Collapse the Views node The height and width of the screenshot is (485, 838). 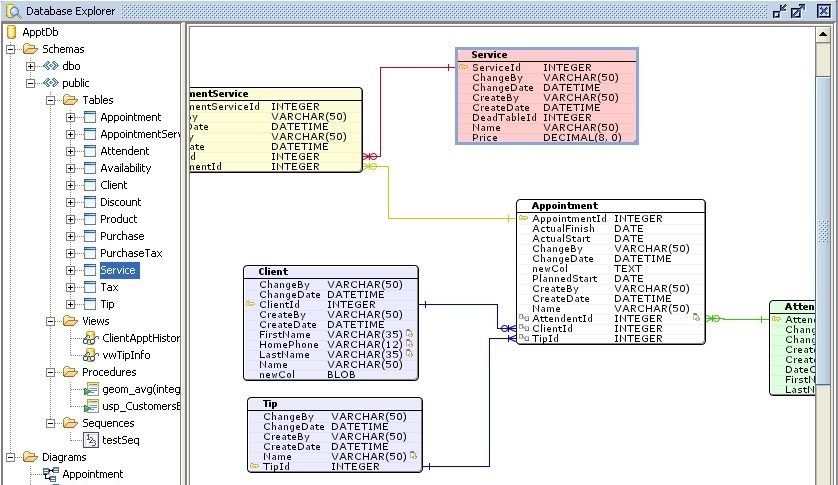pos(50,321)
